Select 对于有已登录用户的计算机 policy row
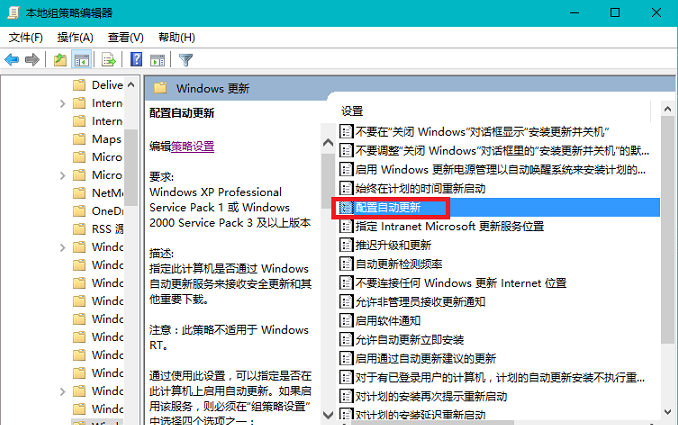 point(500,378)
